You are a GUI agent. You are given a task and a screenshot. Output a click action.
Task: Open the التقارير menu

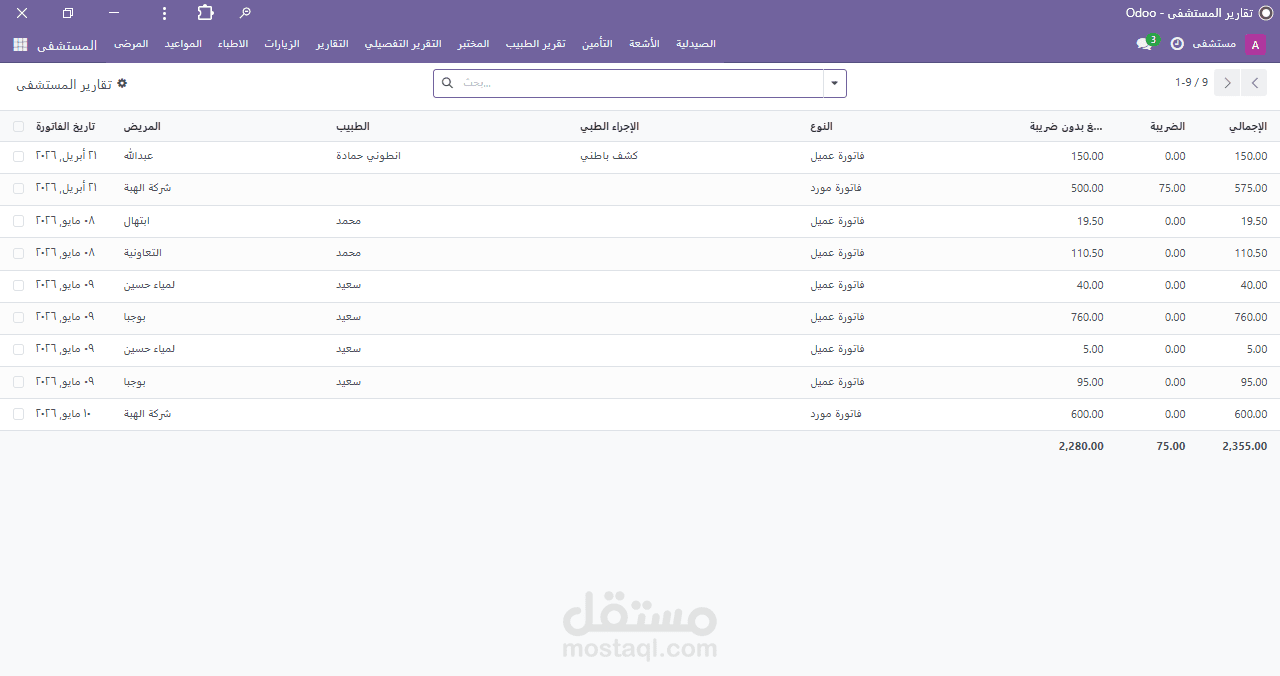coord(333,44)
